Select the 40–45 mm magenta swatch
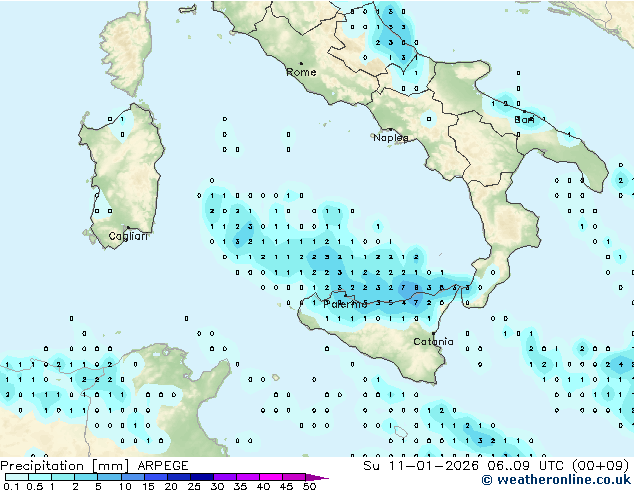 click(x=271, y=477)
